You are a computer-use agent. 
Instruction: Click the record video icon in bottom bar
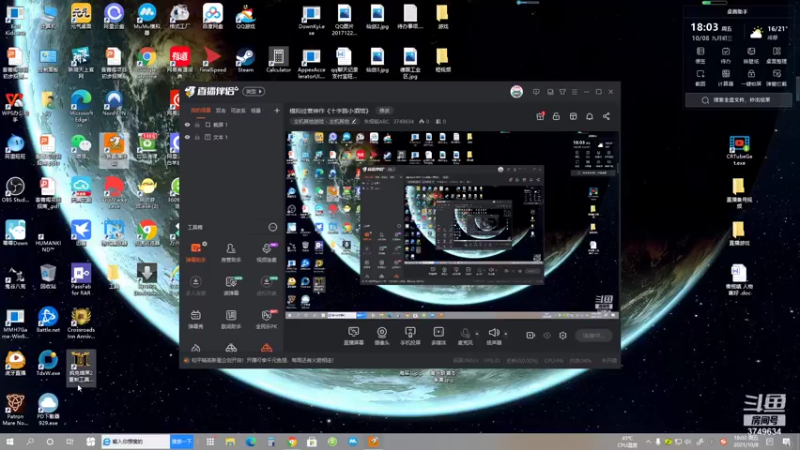pyautogui.click(x=531, y=335)
